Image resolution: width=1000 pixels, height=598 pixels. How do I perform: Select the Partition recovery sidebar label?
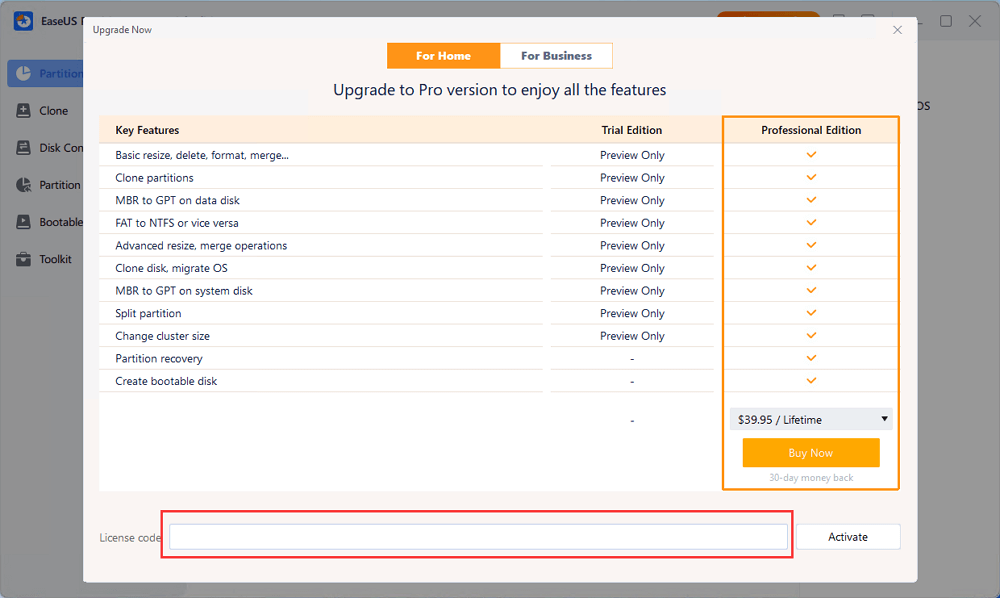[60, 185]
